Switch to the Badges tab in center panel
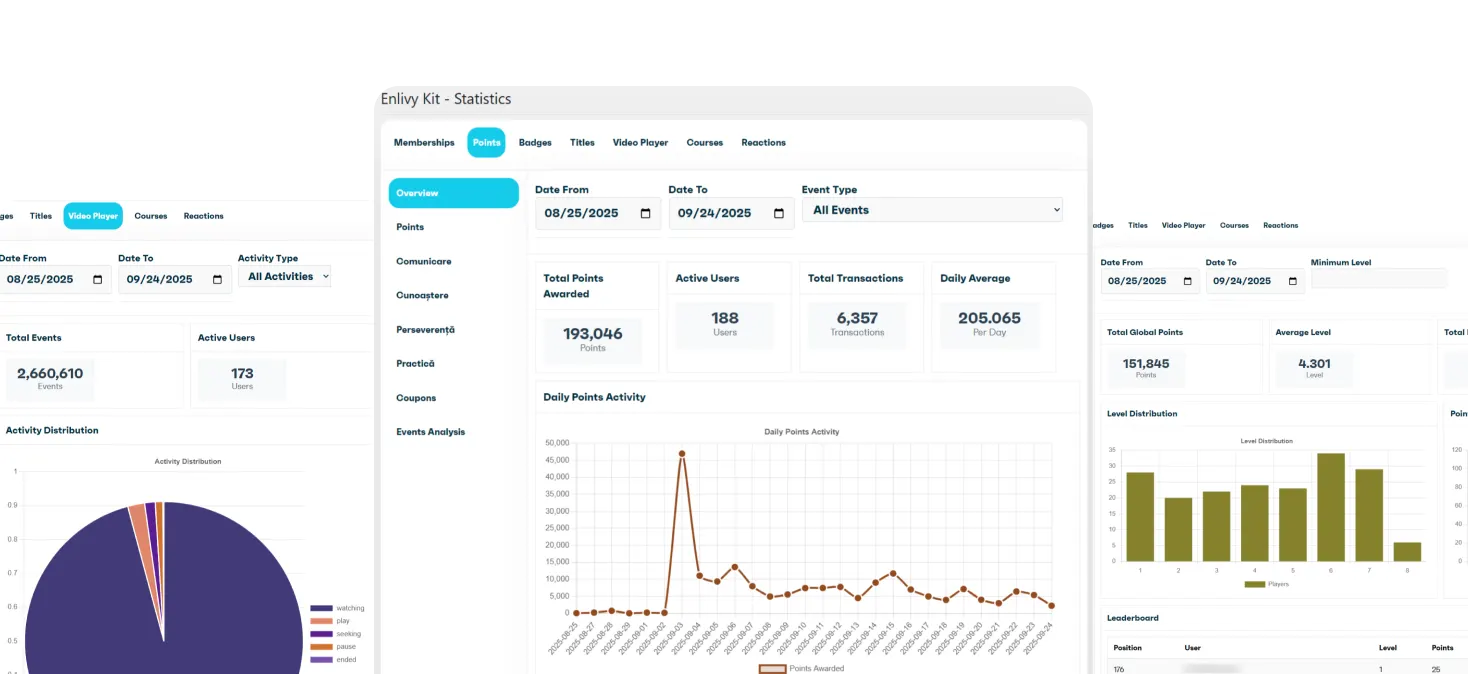 [535, 142]
